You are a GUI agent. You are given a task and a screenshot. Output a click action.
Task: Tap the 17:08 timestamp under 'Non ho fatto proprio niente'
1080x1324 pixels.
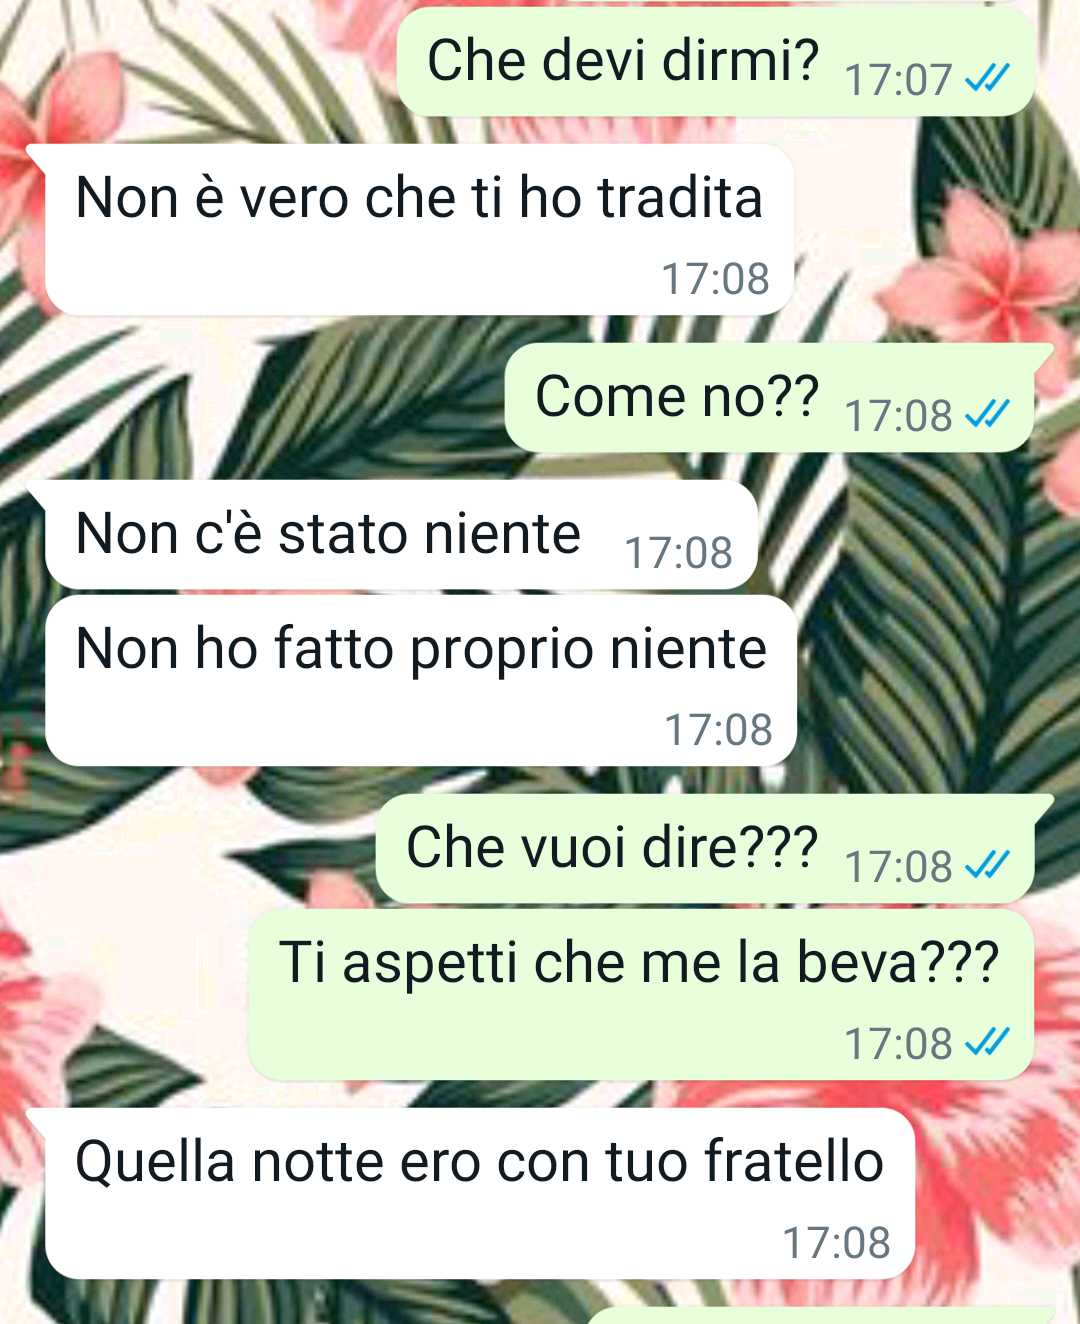tap(718, 729)
